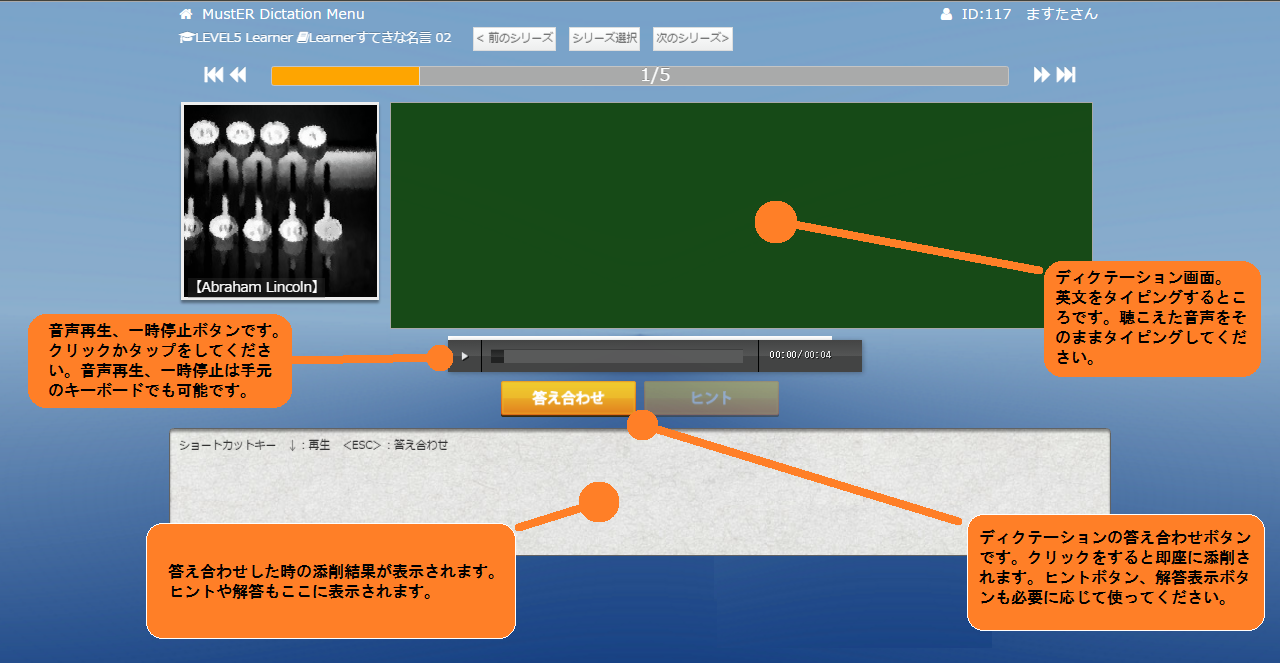1280x663 pixels.
Task: Click the Learnerすてきな名言 02 series title
Action: (x=380, y=38)
